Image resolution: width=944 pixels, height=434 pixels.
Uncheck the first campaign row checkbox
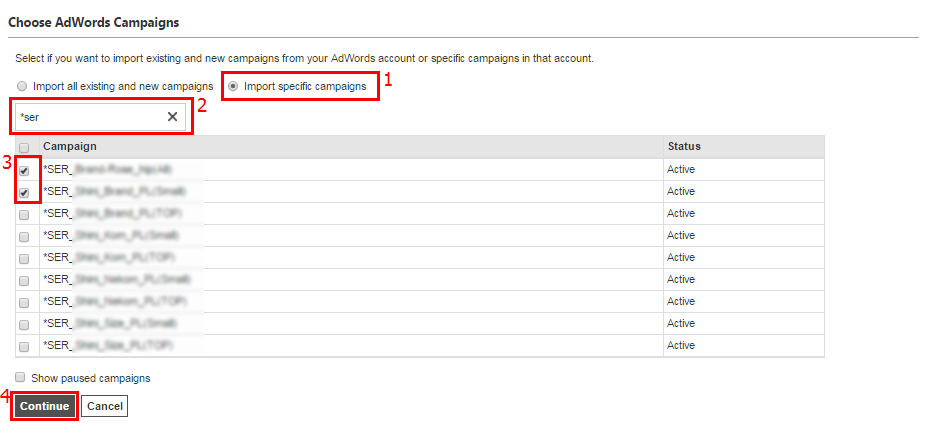[24, 170]
